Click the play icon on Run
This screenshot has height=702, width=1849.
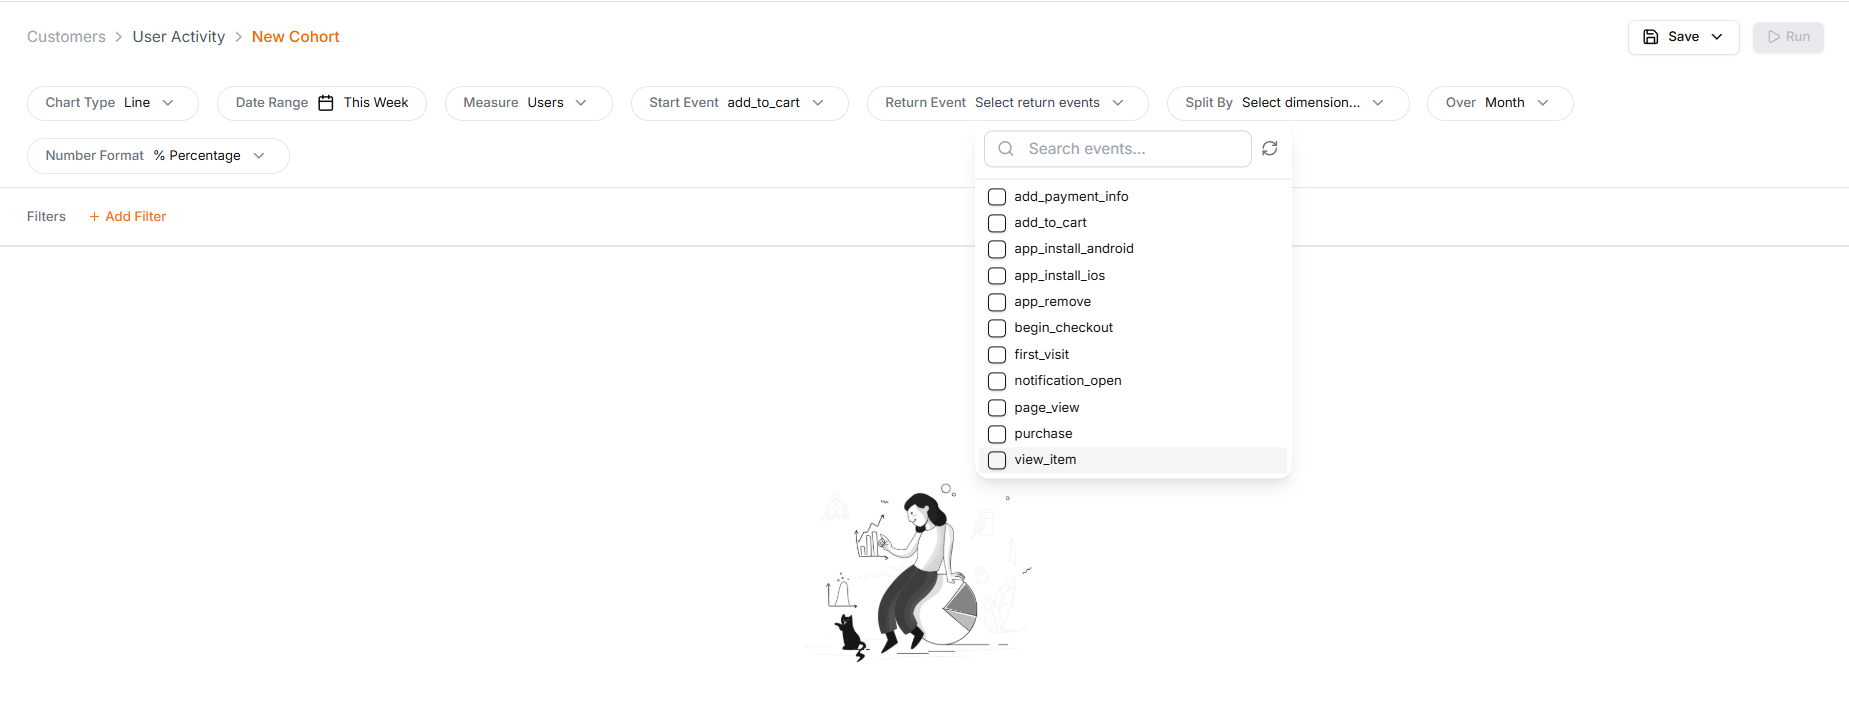[x=1774, y=37]
